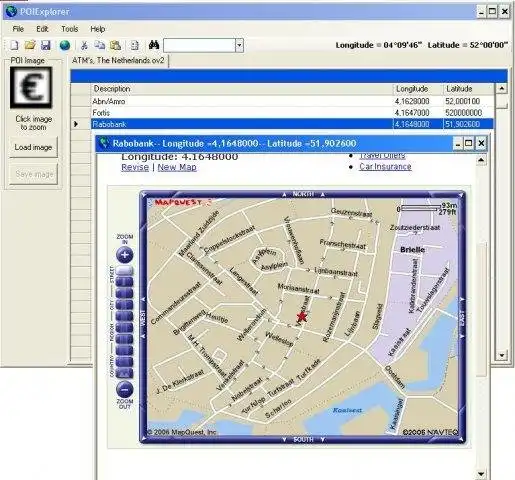Click longitude cell 4,1628000
The height and width of the screenshot is (480, 515).
[418, 101]
